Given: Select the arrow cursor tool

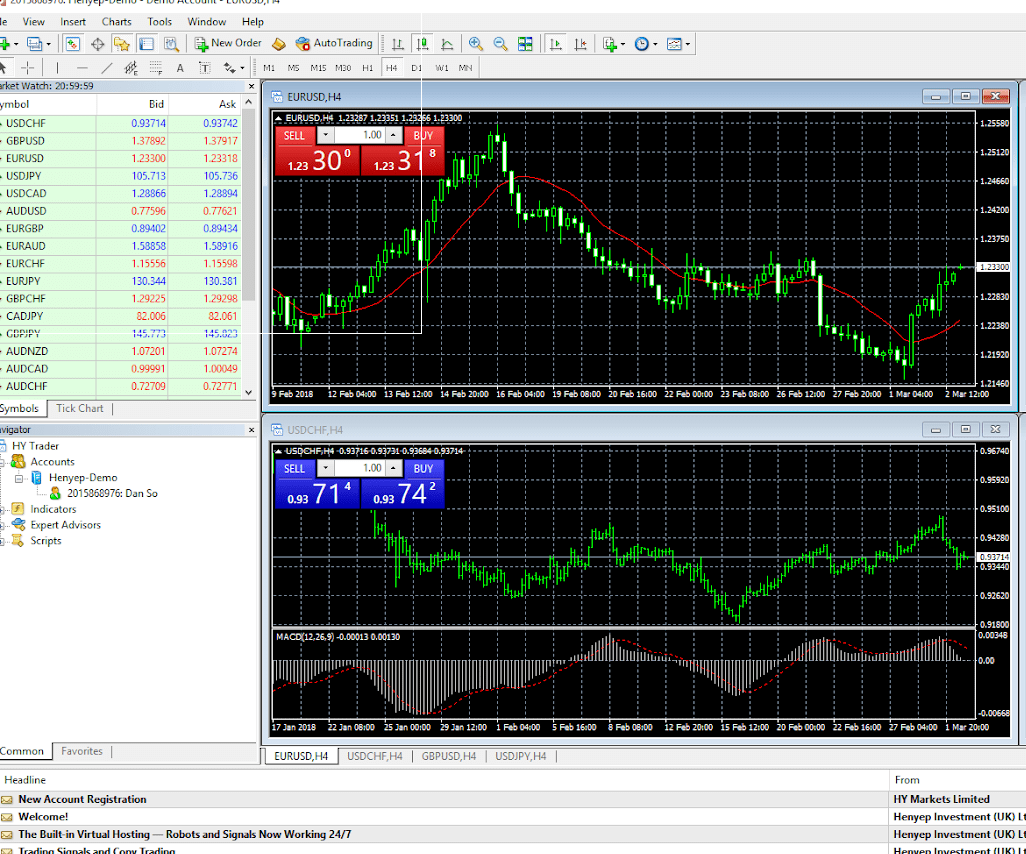Looking at the screenshot, I should coord(3,67).
